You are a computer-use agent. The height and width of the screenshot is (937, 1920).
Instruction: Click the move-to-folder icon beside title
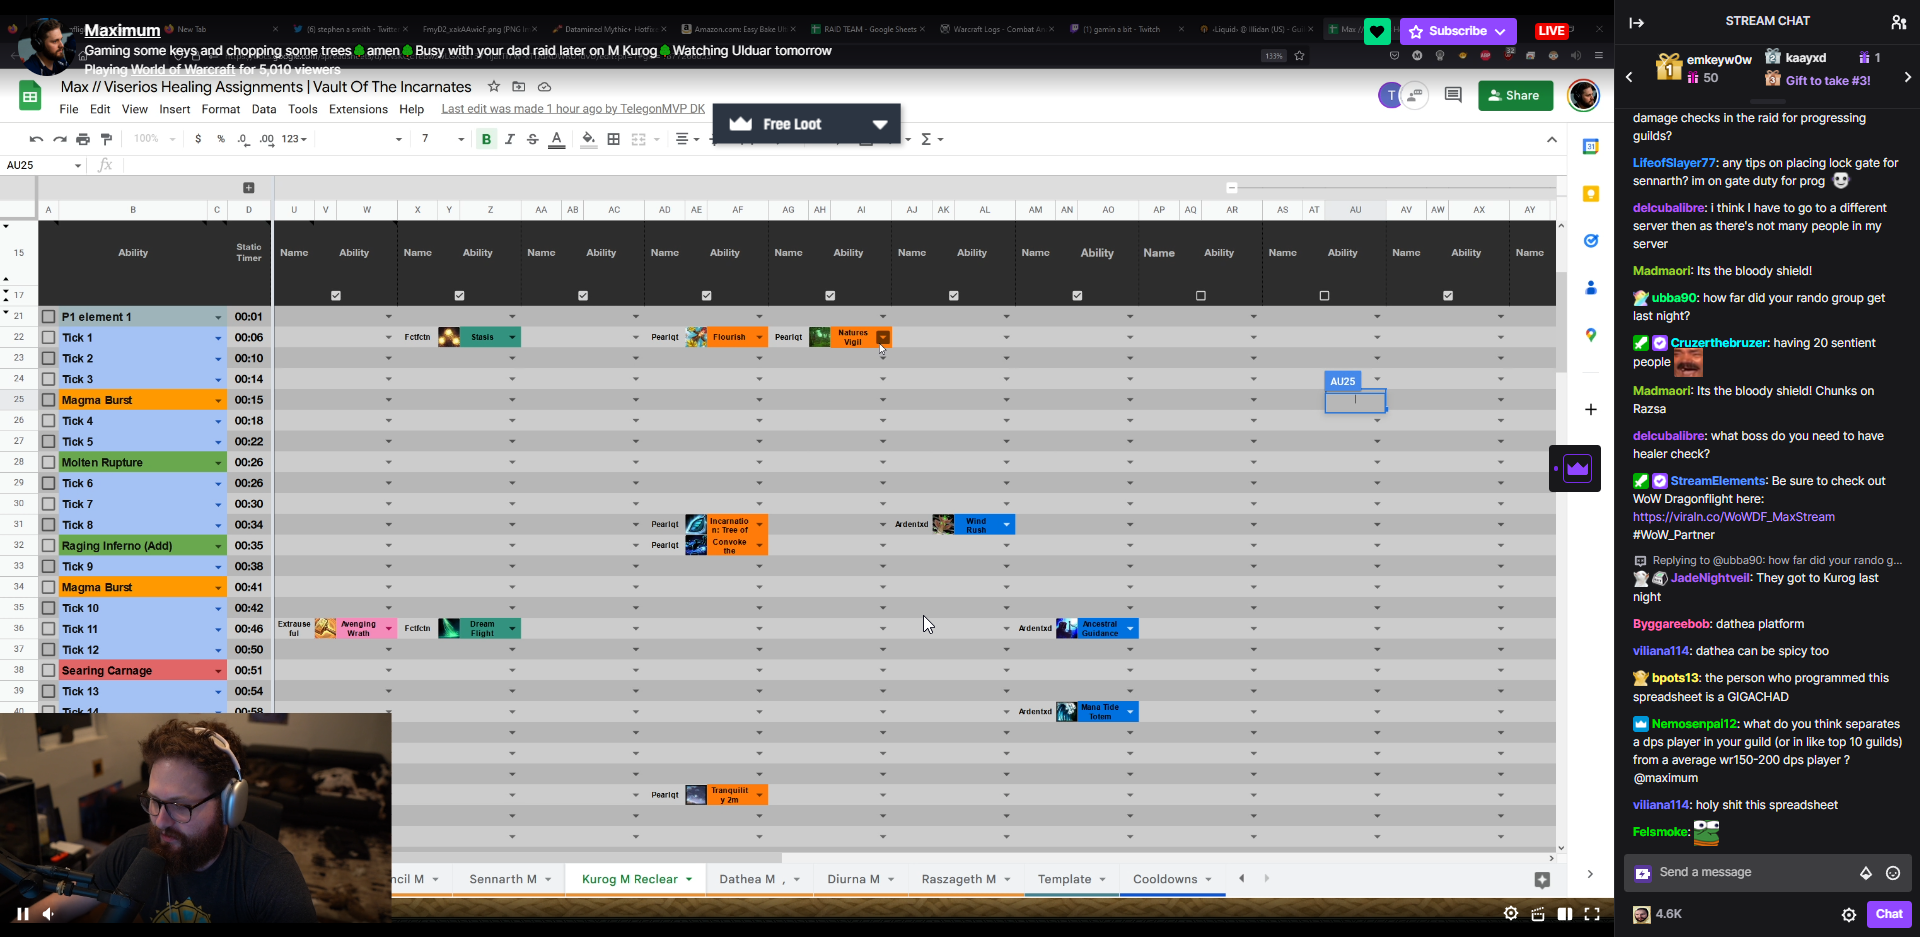pos(518,87)
